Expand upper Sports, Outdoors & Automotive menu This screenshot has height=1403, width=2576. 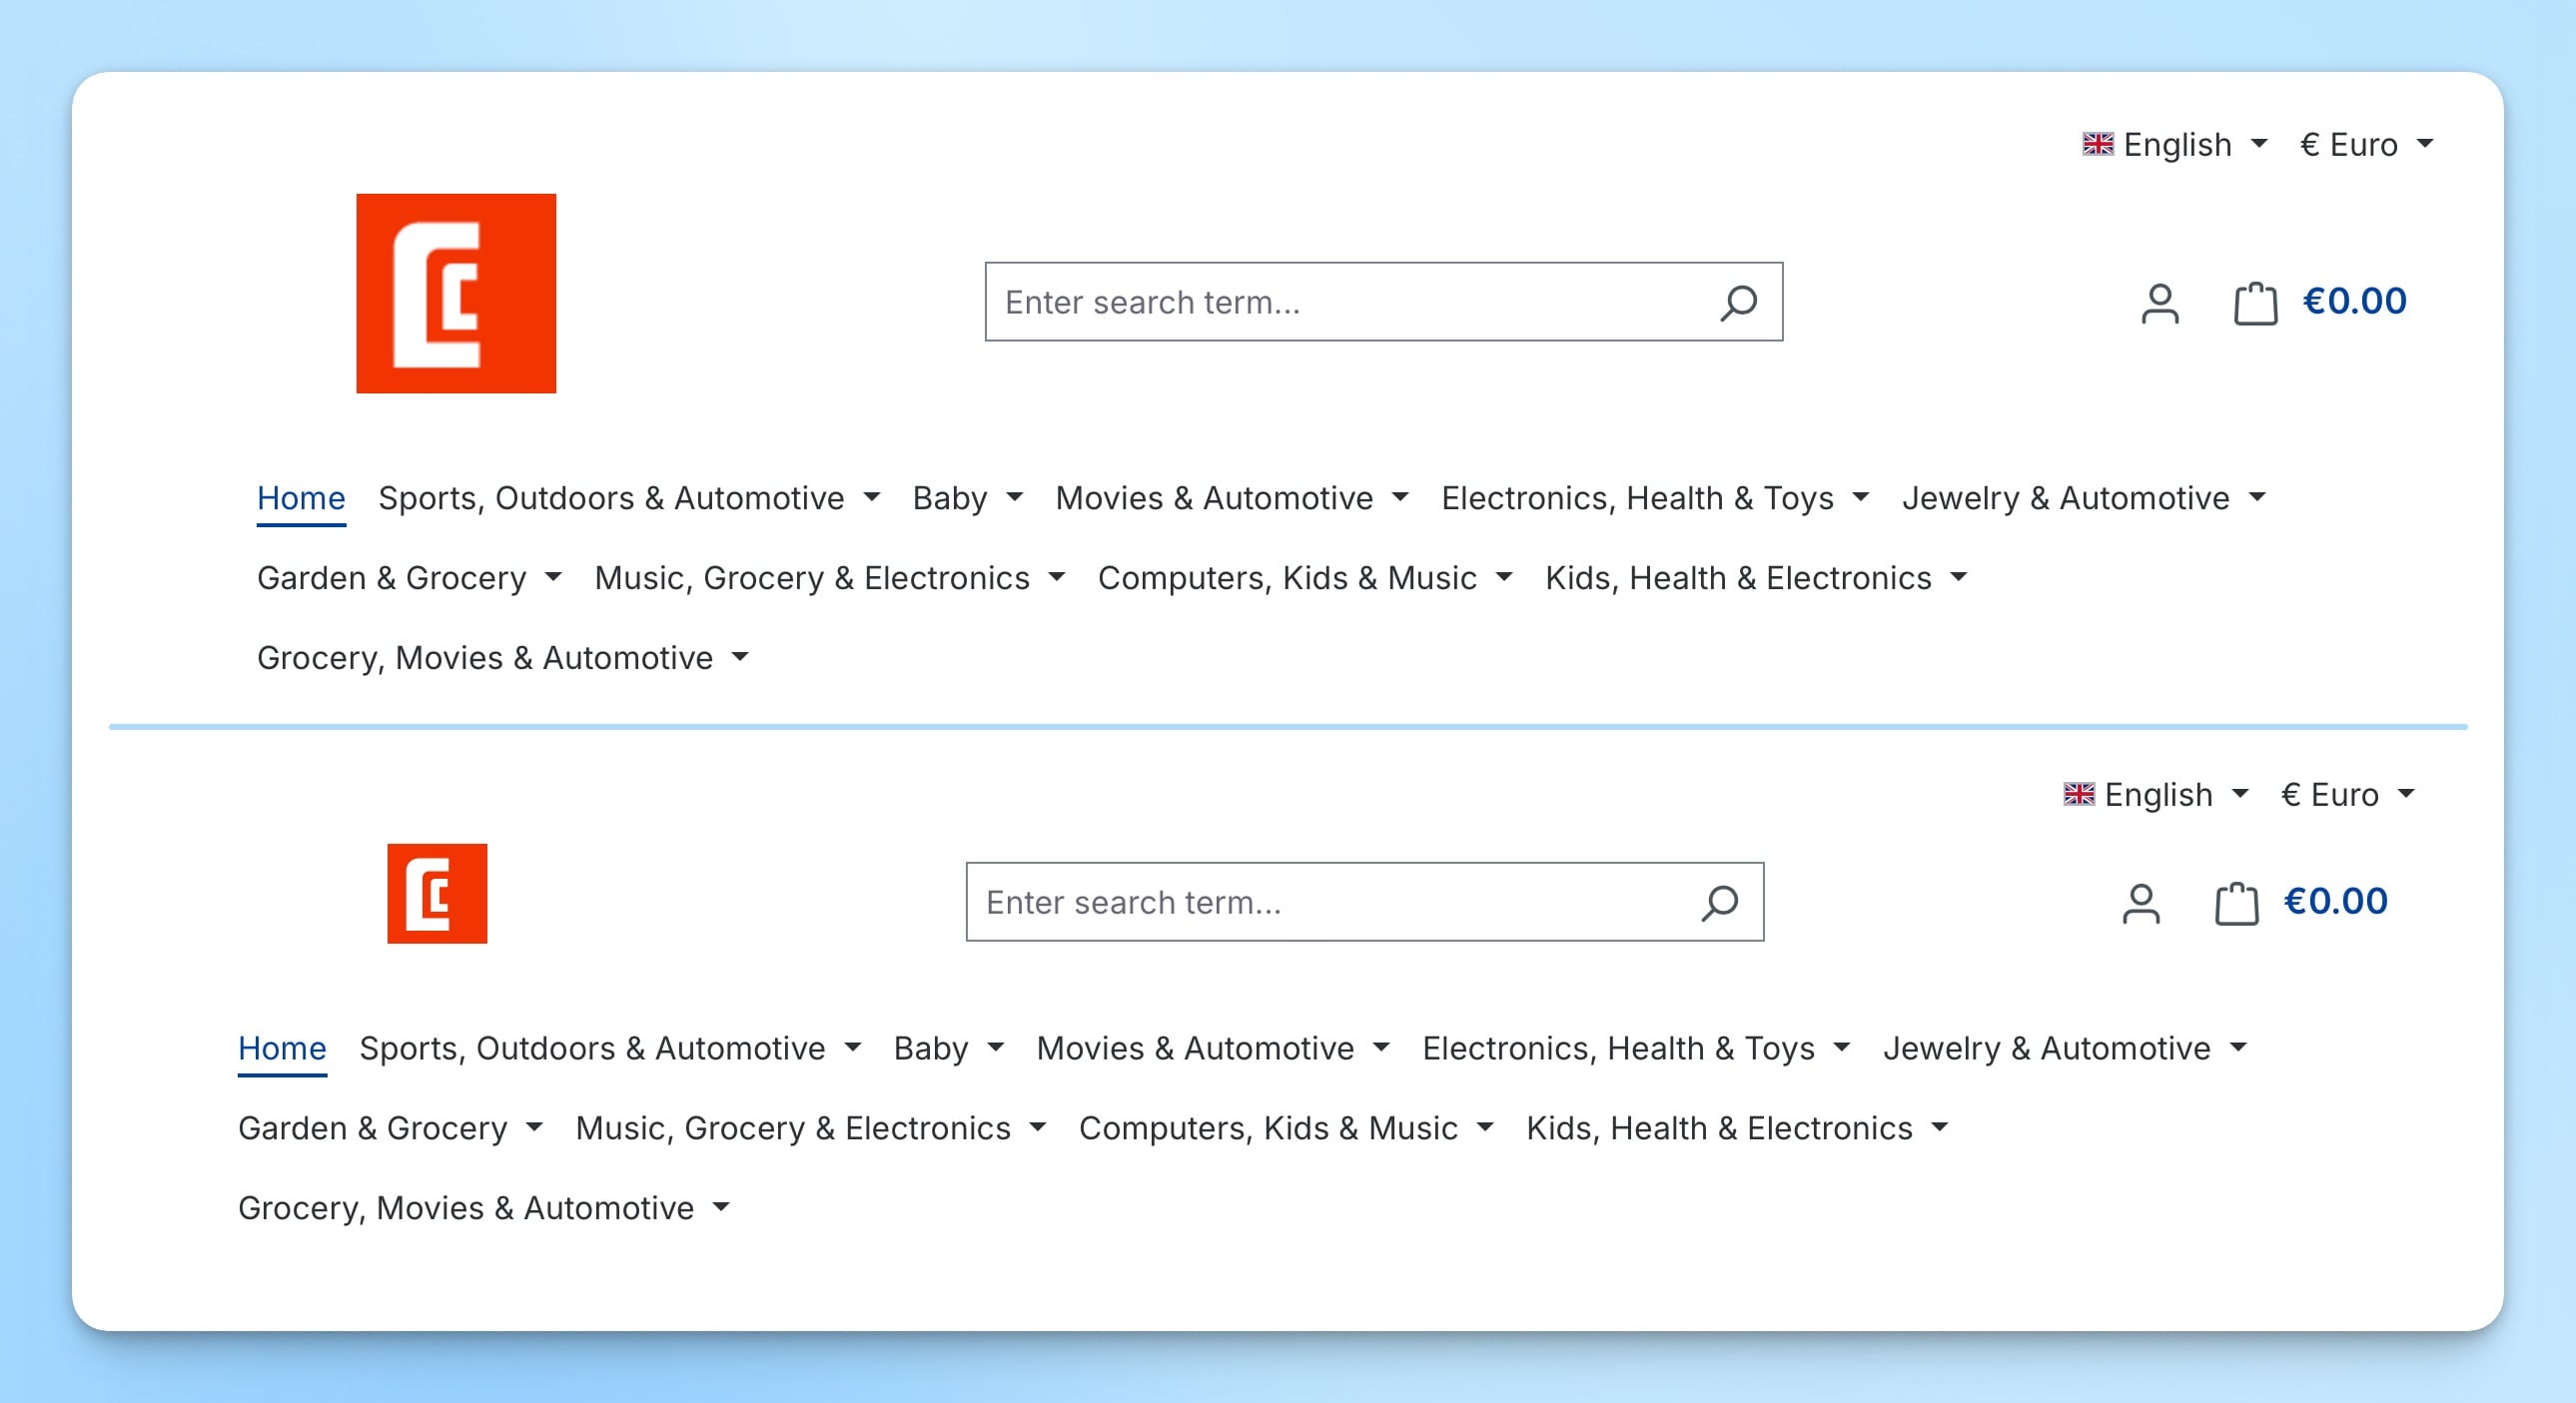pyautogui.click(x=628, y=498)
